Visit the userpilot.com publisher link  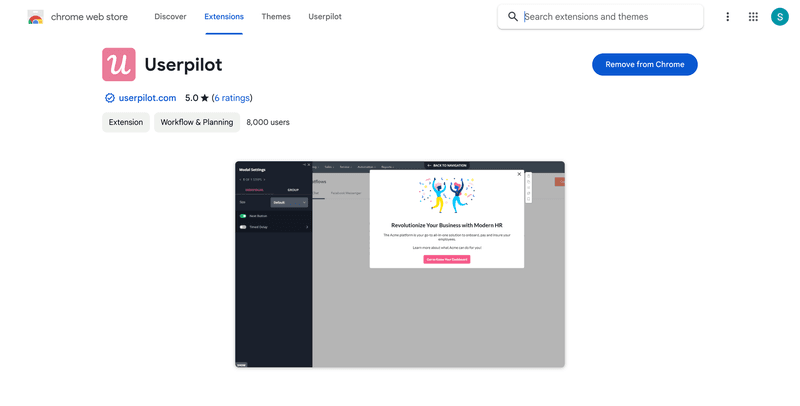[147, 98]
